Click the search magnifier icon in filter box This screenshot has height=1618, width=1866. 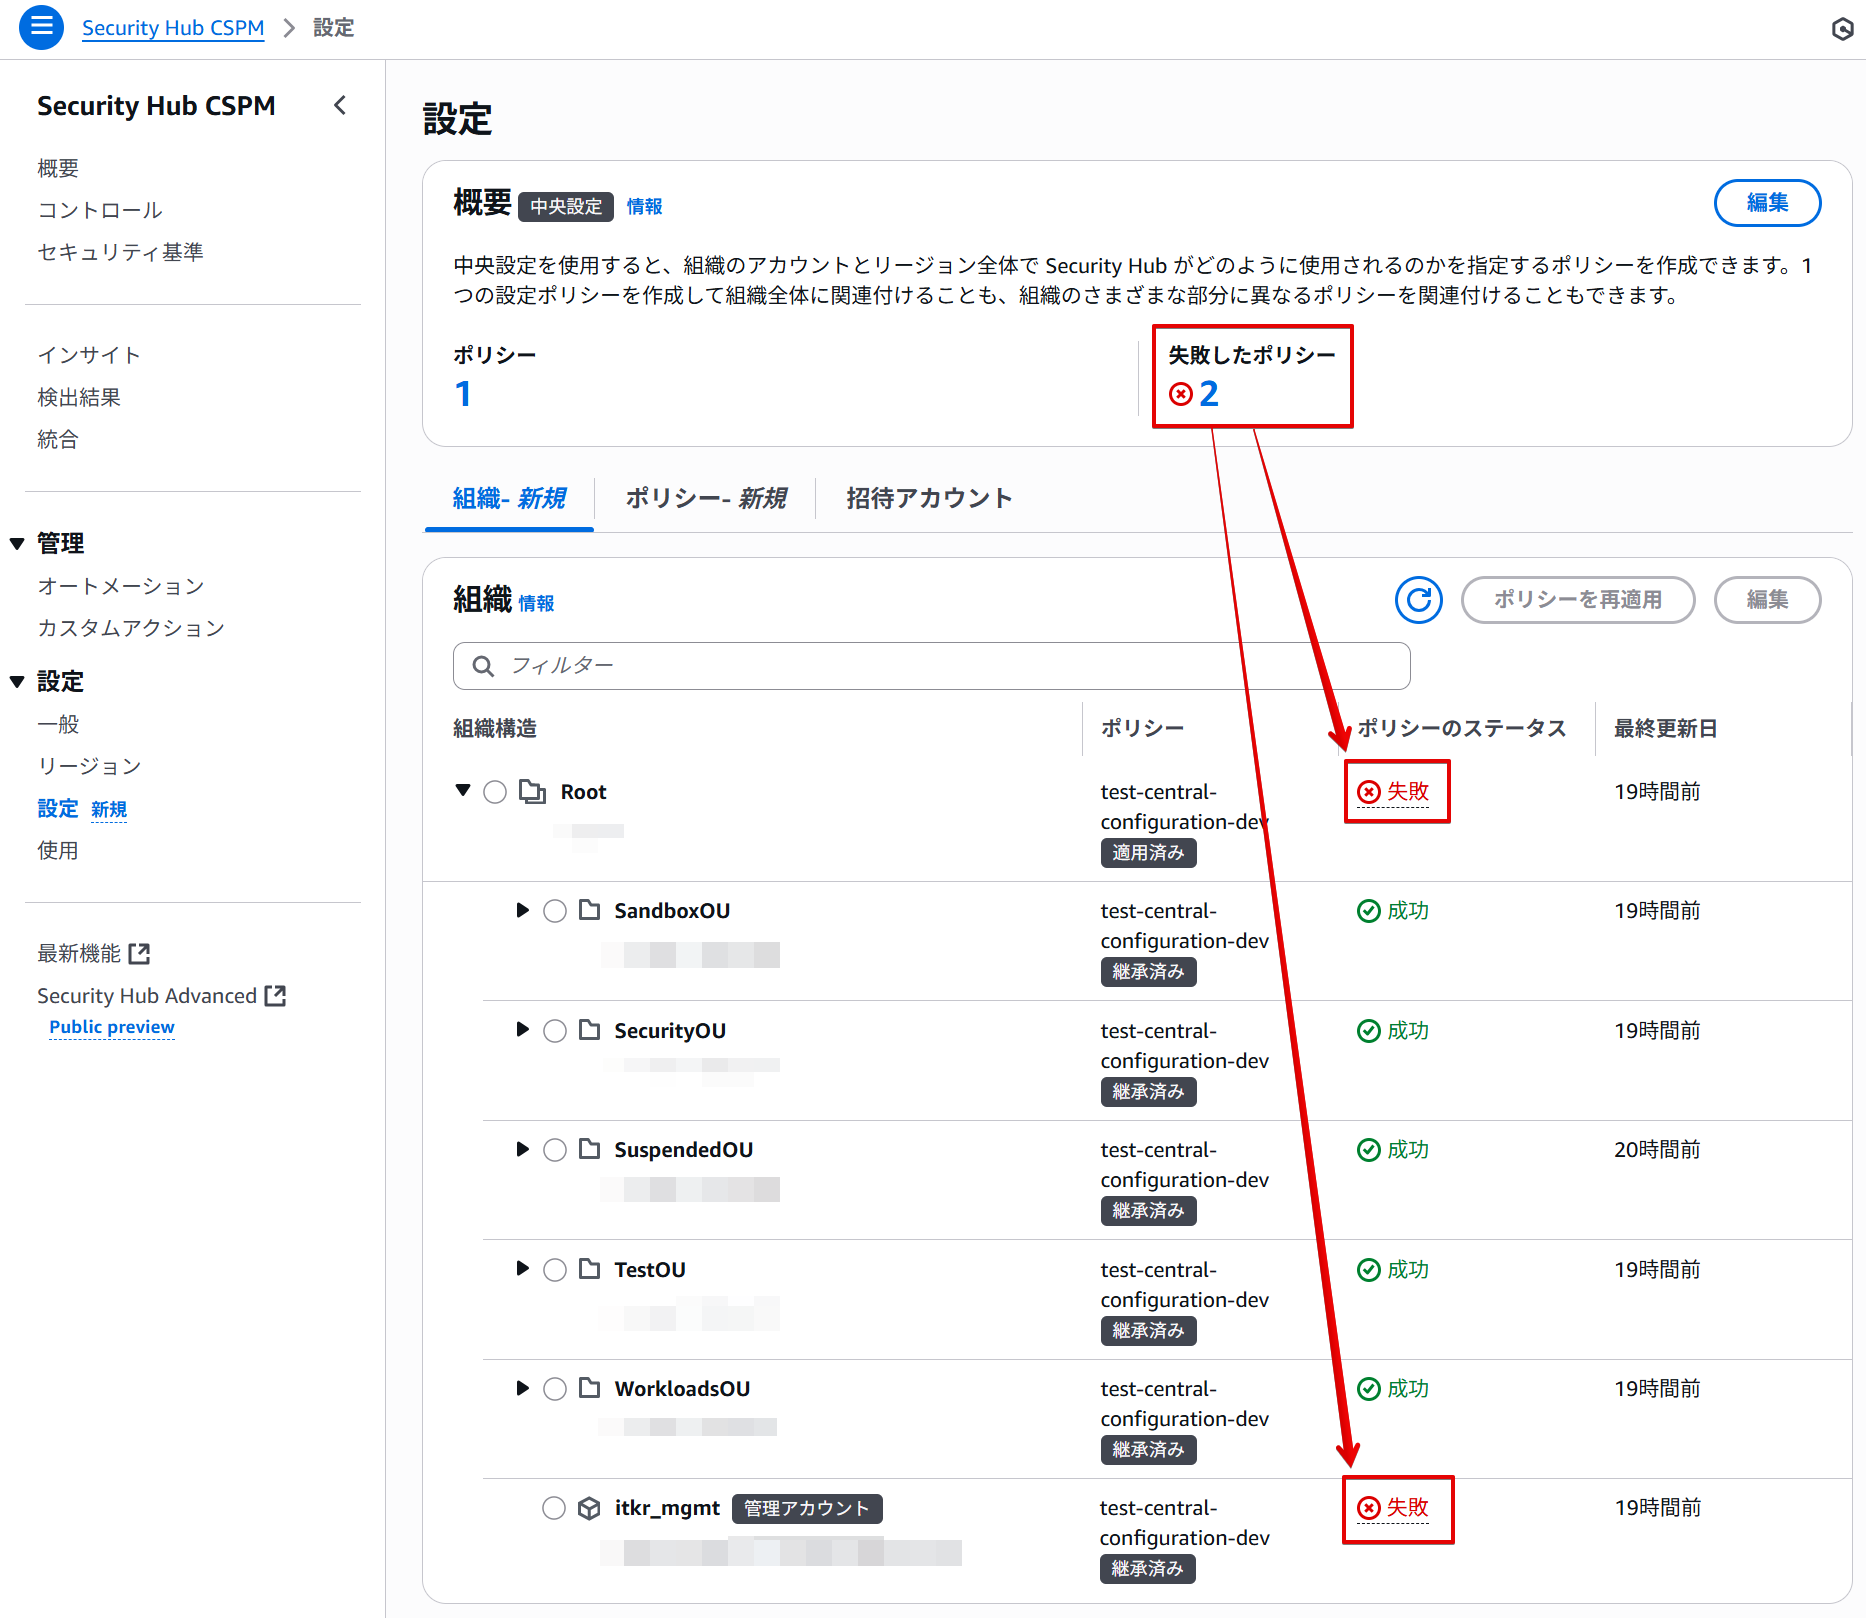pos(483,666)
